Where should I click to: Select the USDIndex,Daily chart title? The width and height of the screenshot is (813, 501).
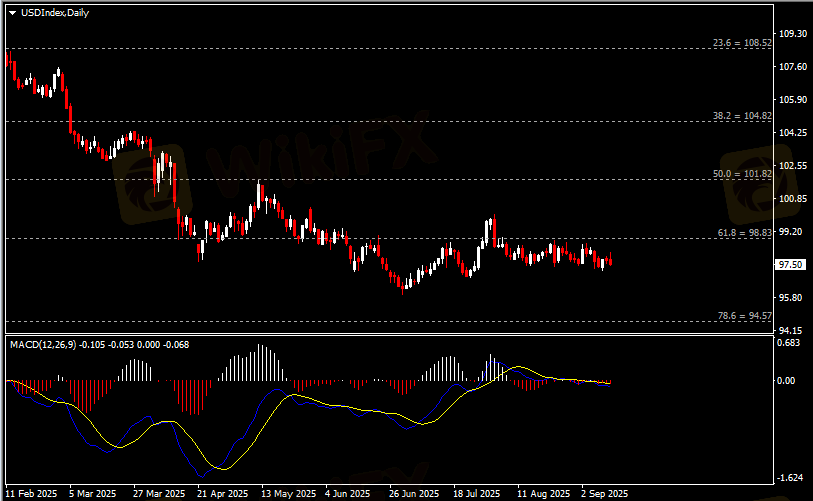click(x=55, y=13)
